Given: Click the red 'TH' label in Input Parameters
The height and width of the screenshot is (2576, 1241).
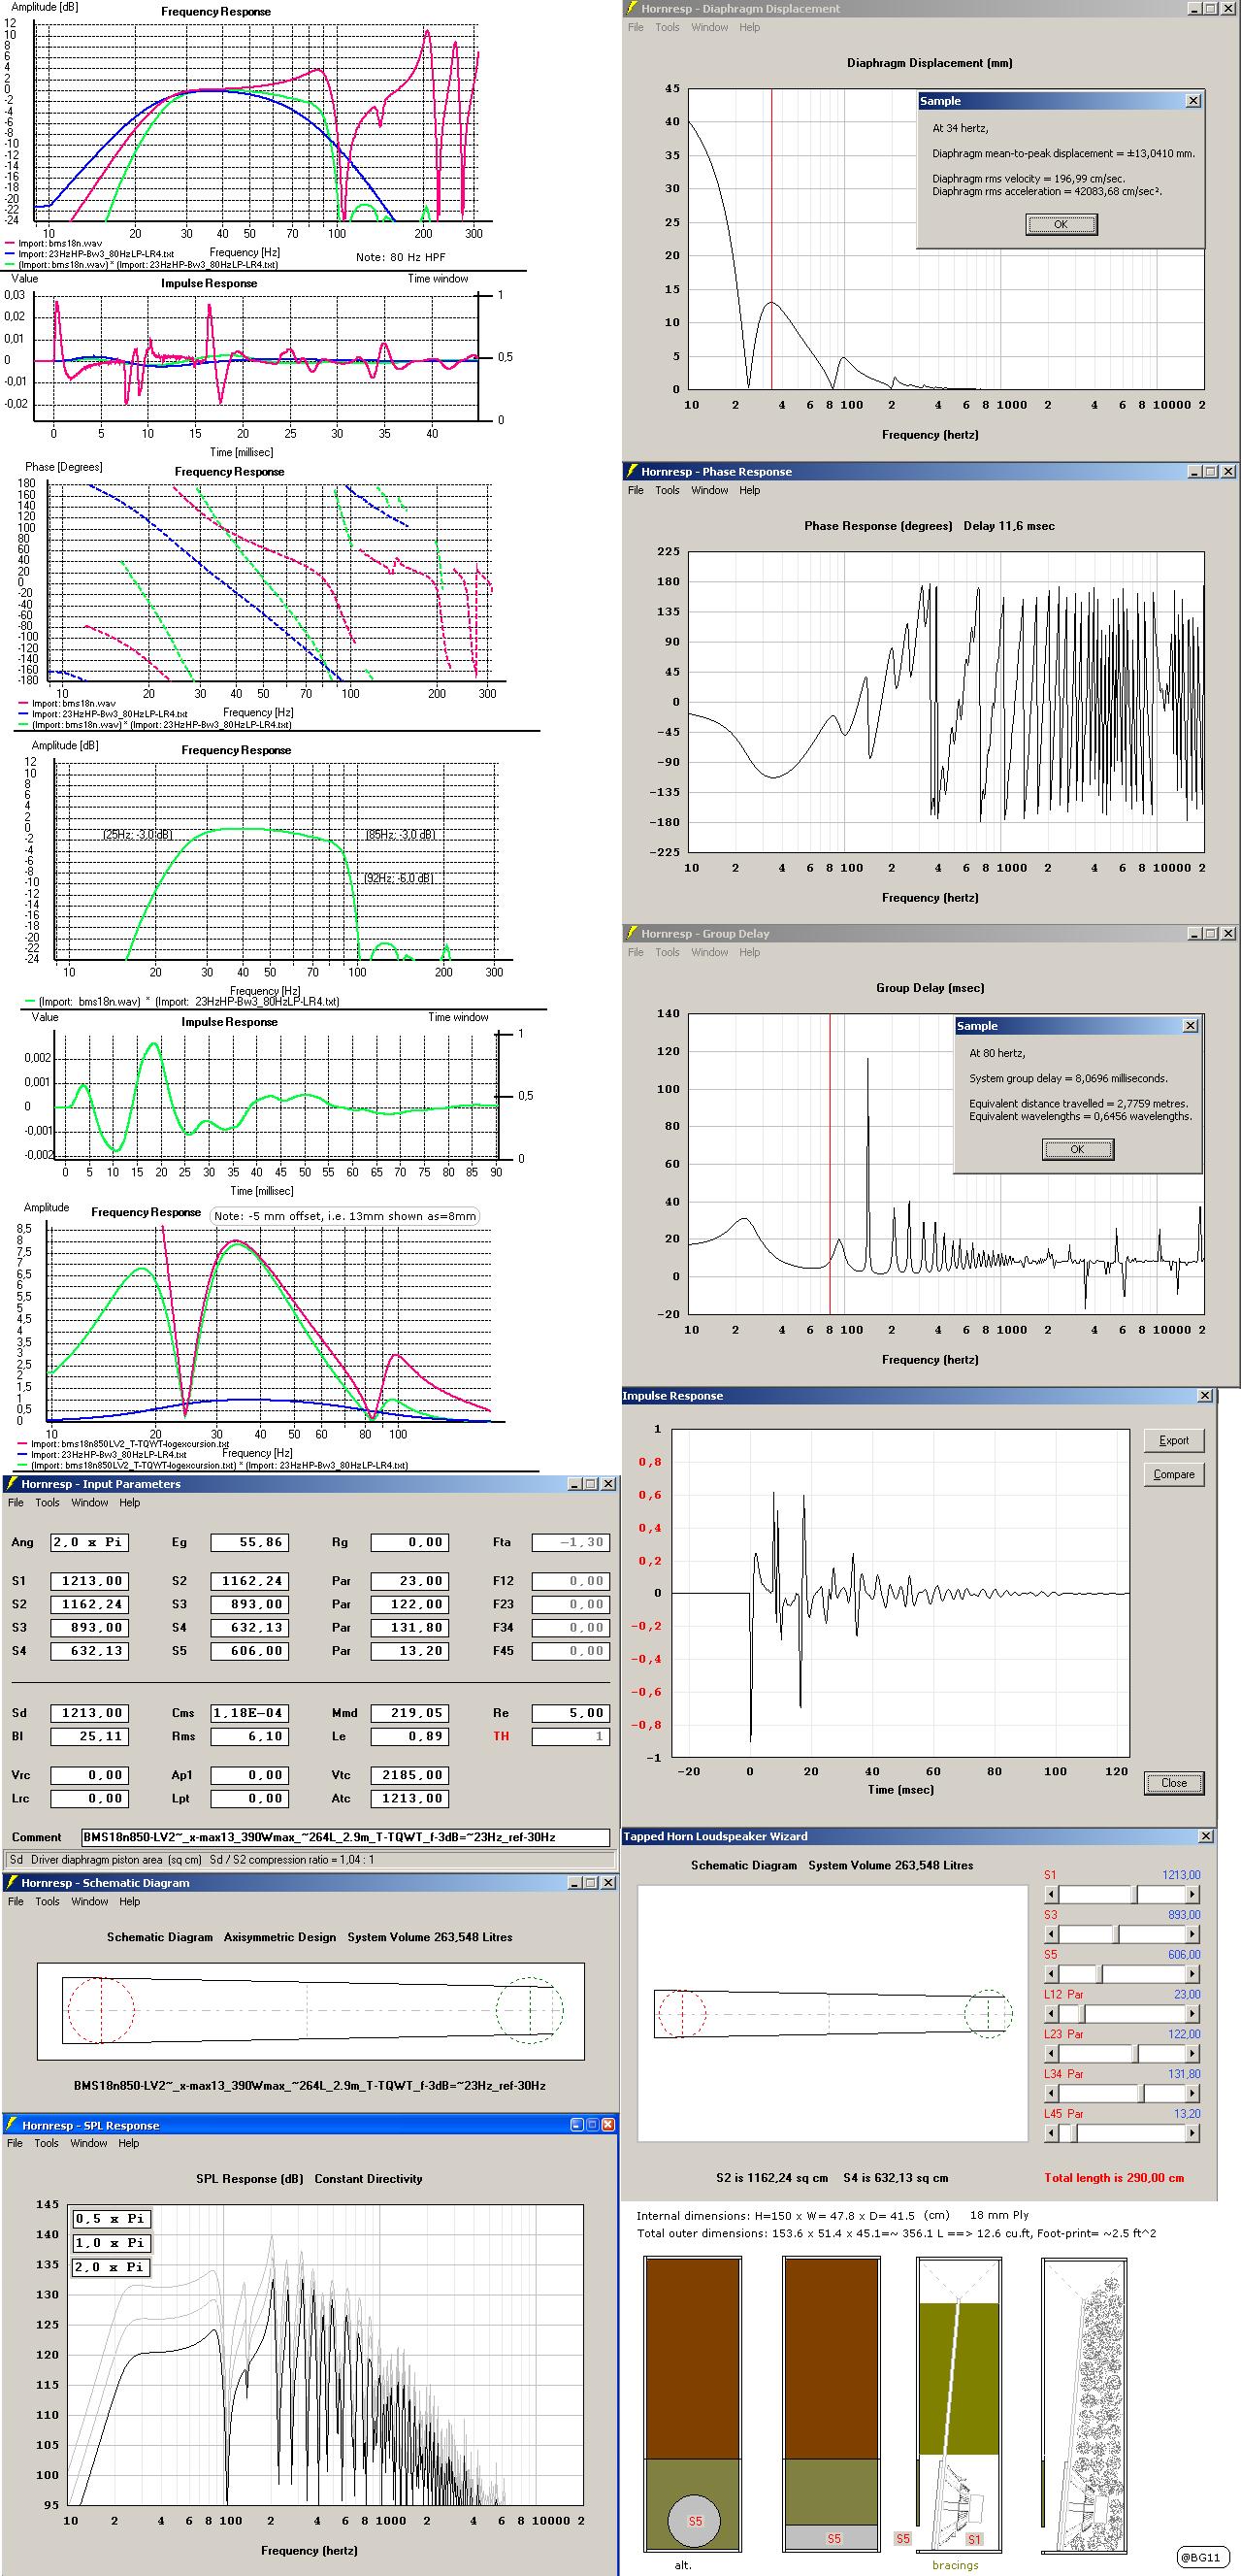Looking at the screenshot, I should (x=501, y=1737).
